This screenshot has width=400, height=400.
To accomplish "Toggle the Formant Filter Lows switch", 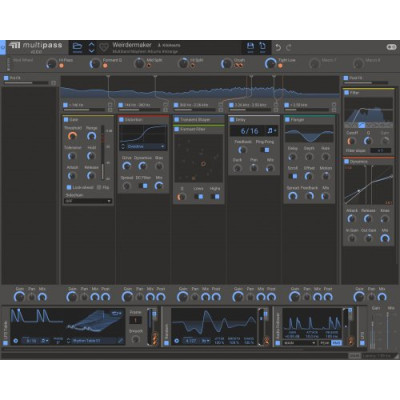I will point(199,197).
